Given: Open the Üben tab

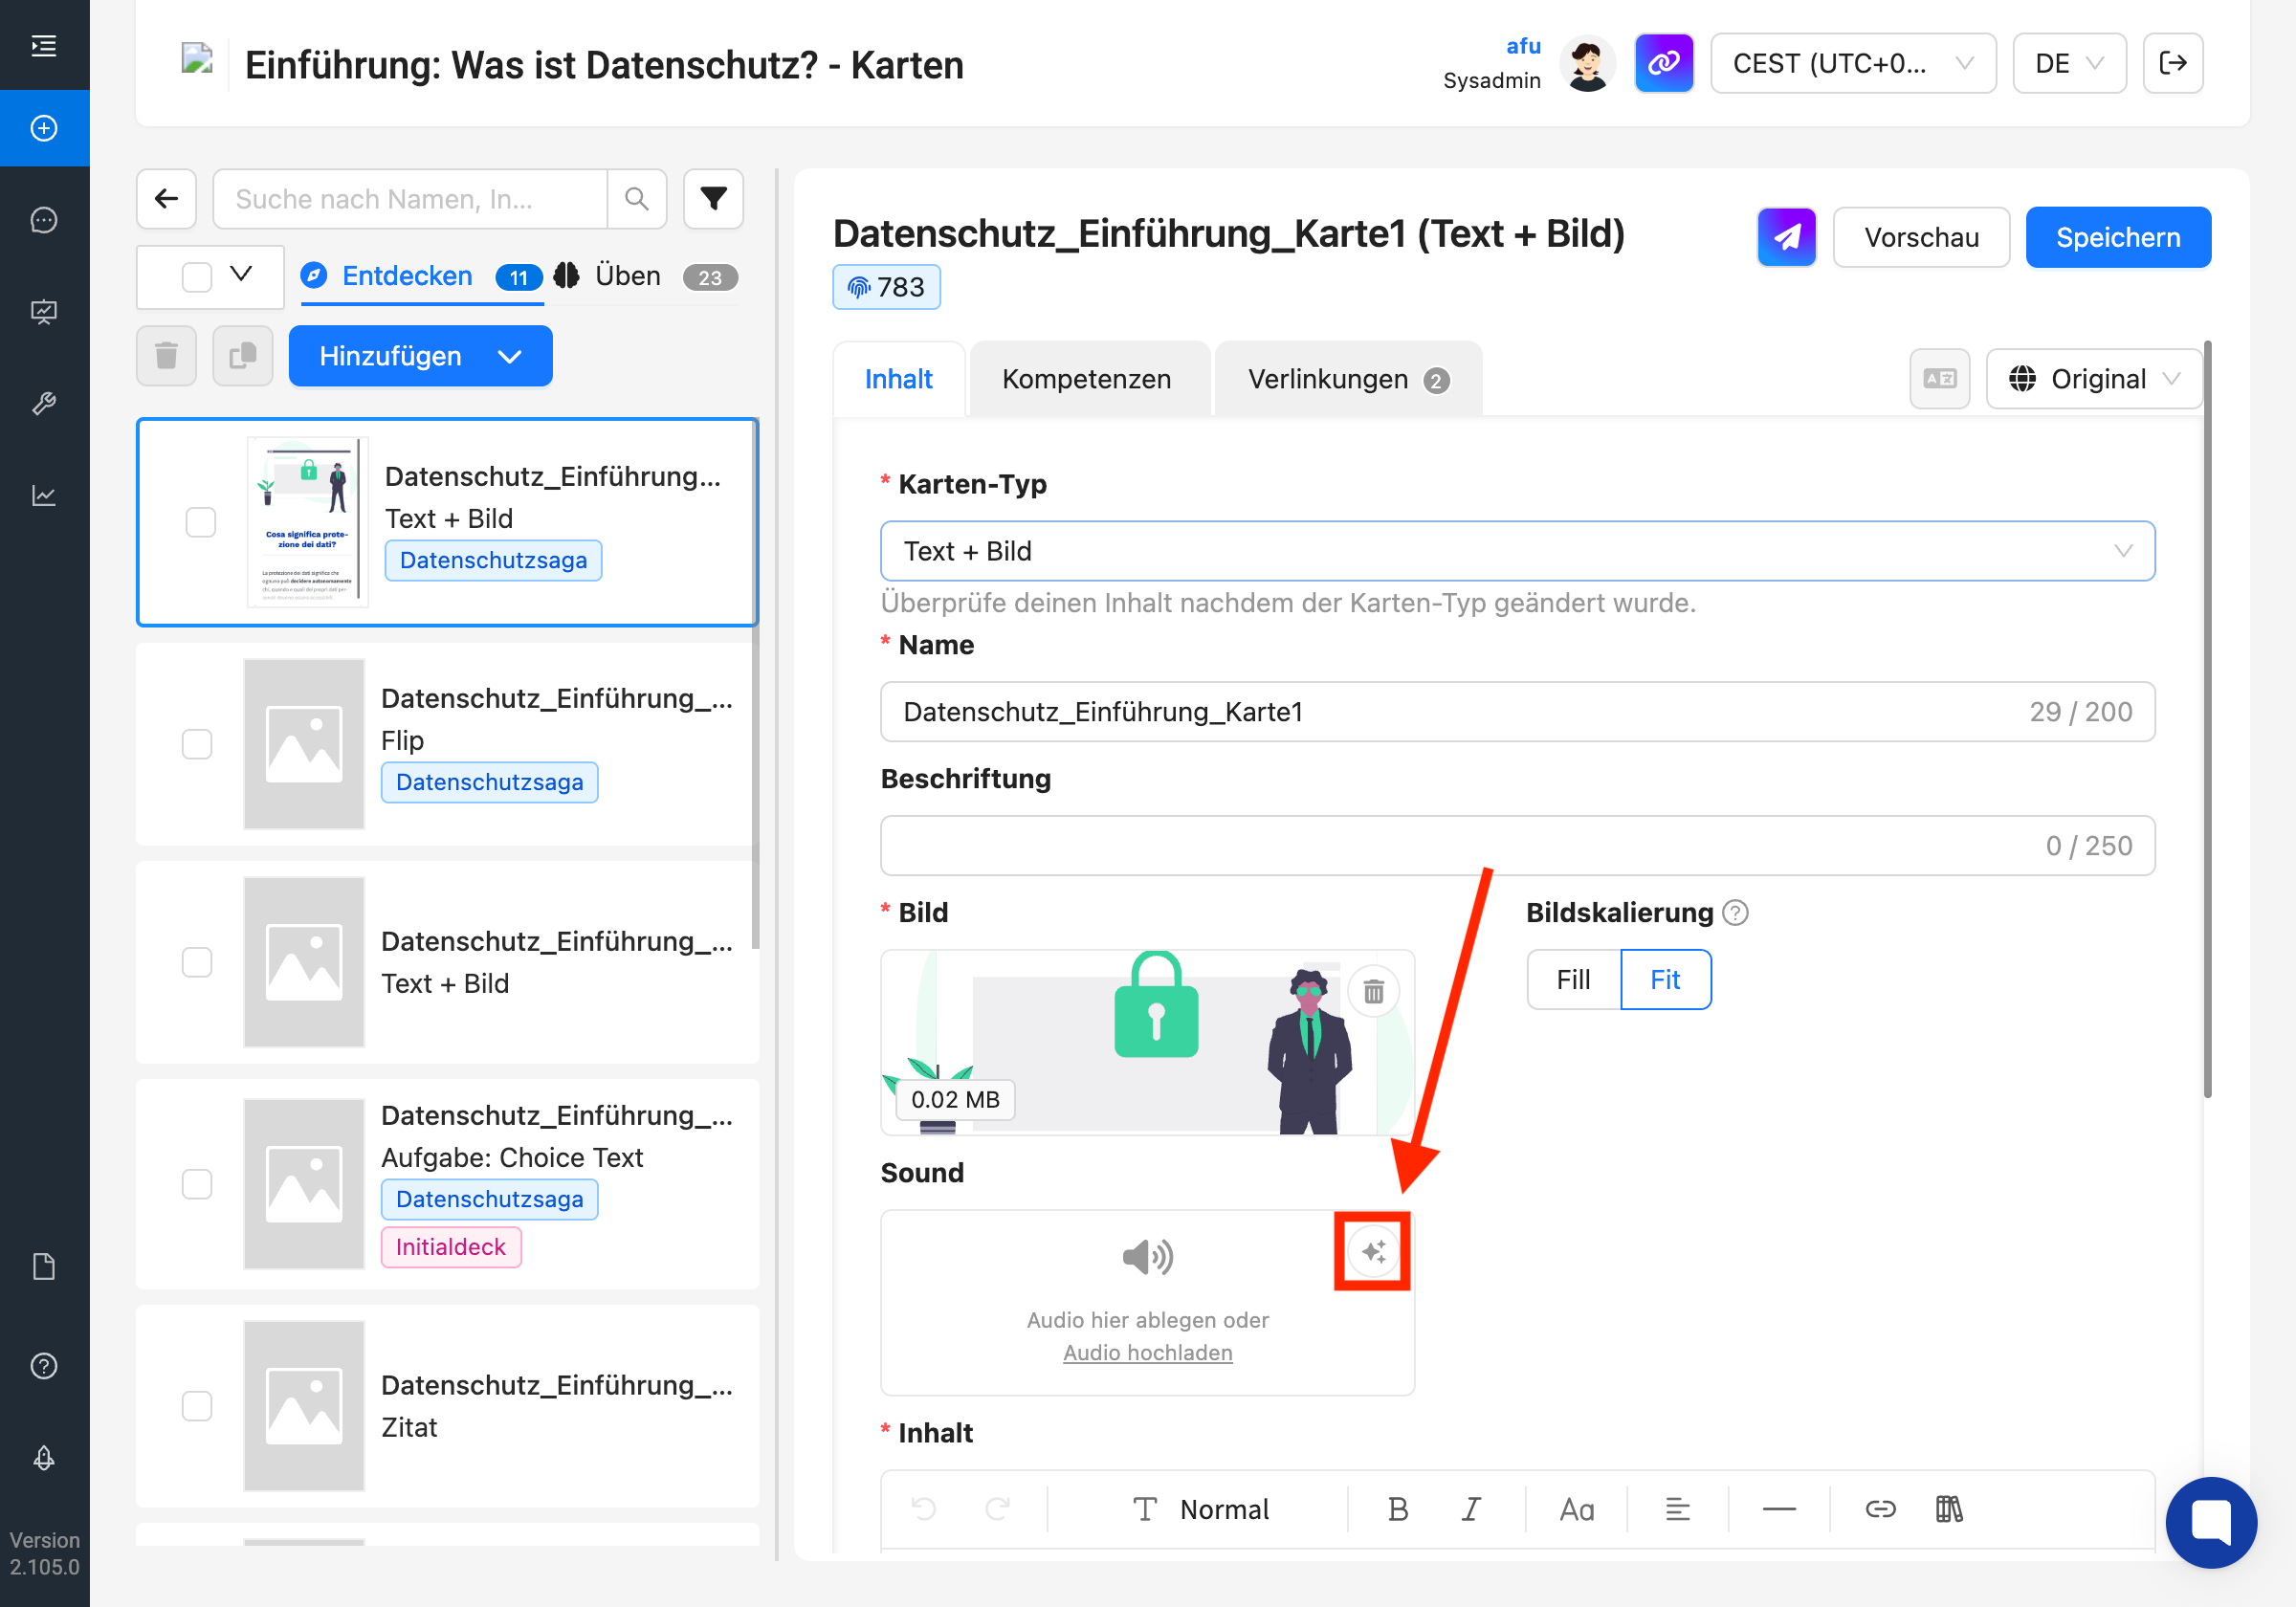Looking at the screenshot, I should (x=627, y=276).
